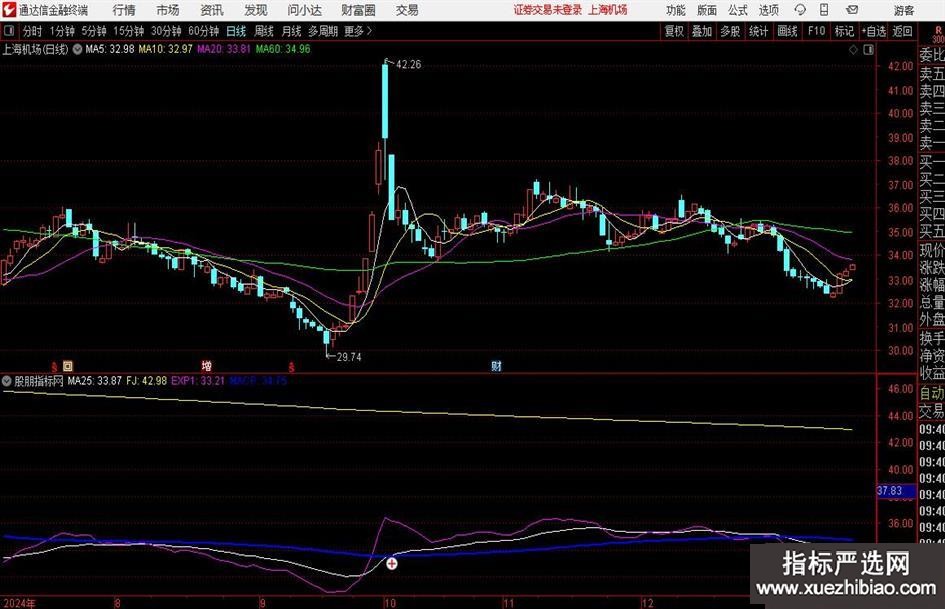Open the 问小达 menu
This screenshot has height=609, width=945.
tap(304, 10)
